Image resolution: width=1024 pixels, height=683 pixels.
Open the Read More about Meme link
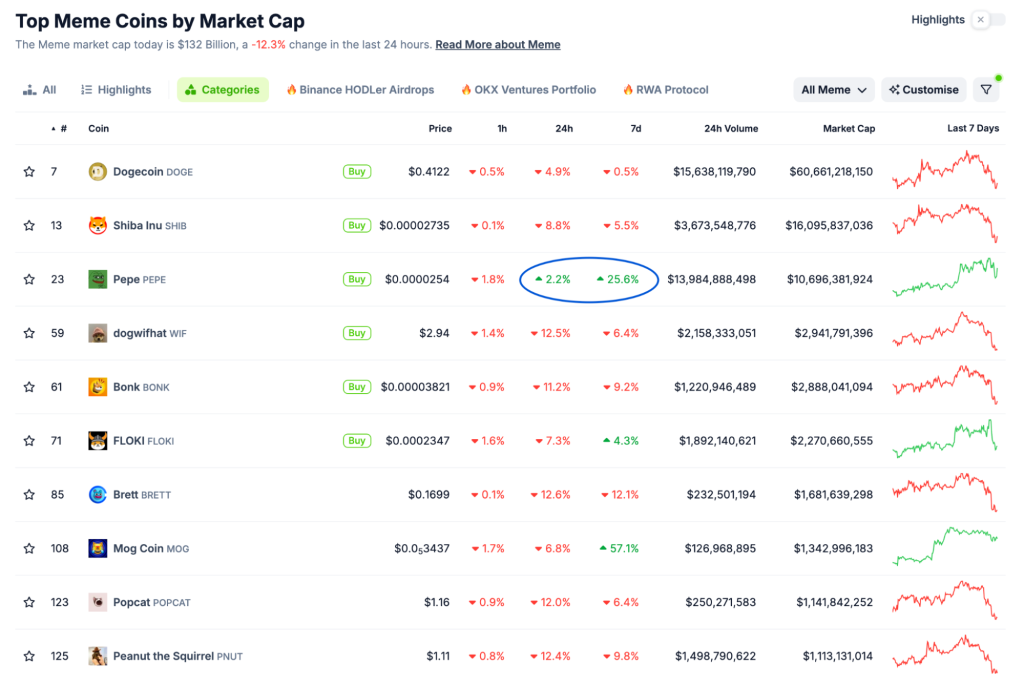point(498,45)
